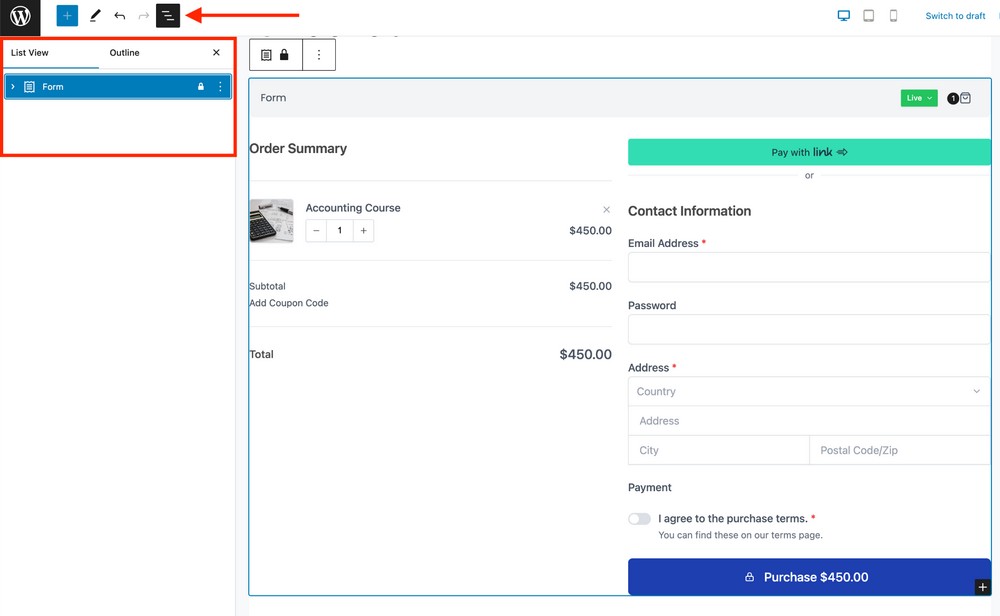This screenshot has height=616, width=1000.
Task: Switch to mobile preview icon
Action: coord(893,16)
